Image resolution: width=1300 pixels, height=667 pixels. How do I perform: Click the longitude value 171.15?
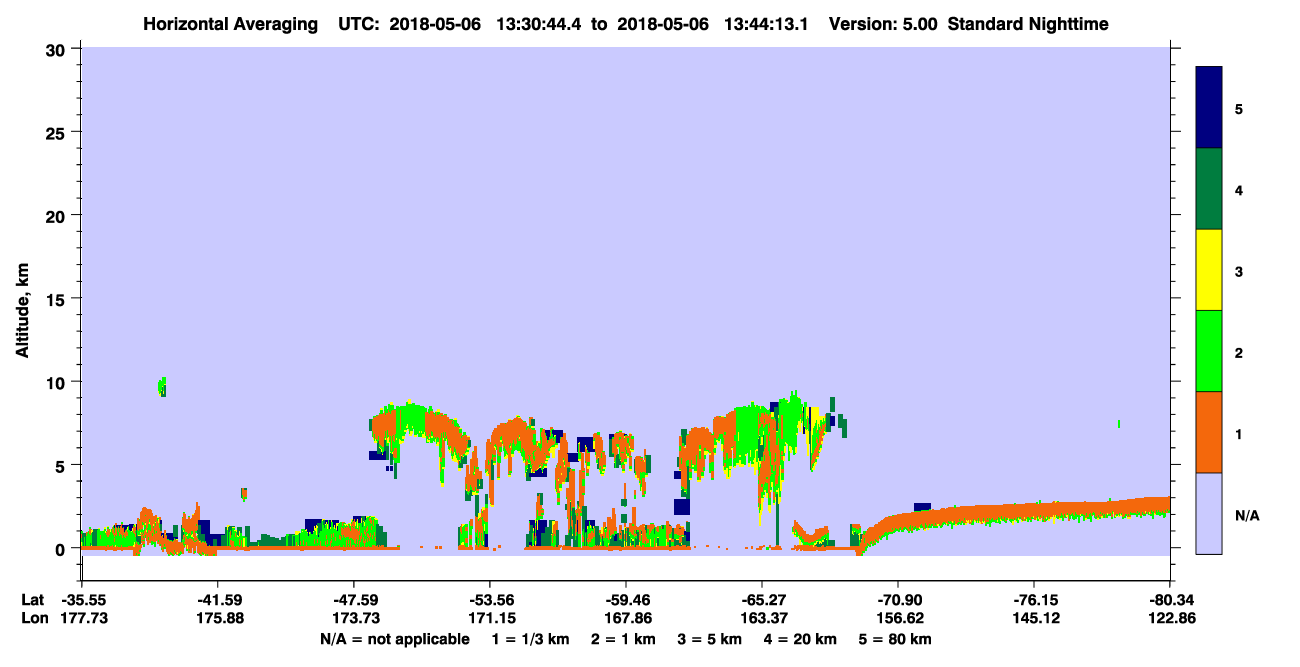pos(490,618)
